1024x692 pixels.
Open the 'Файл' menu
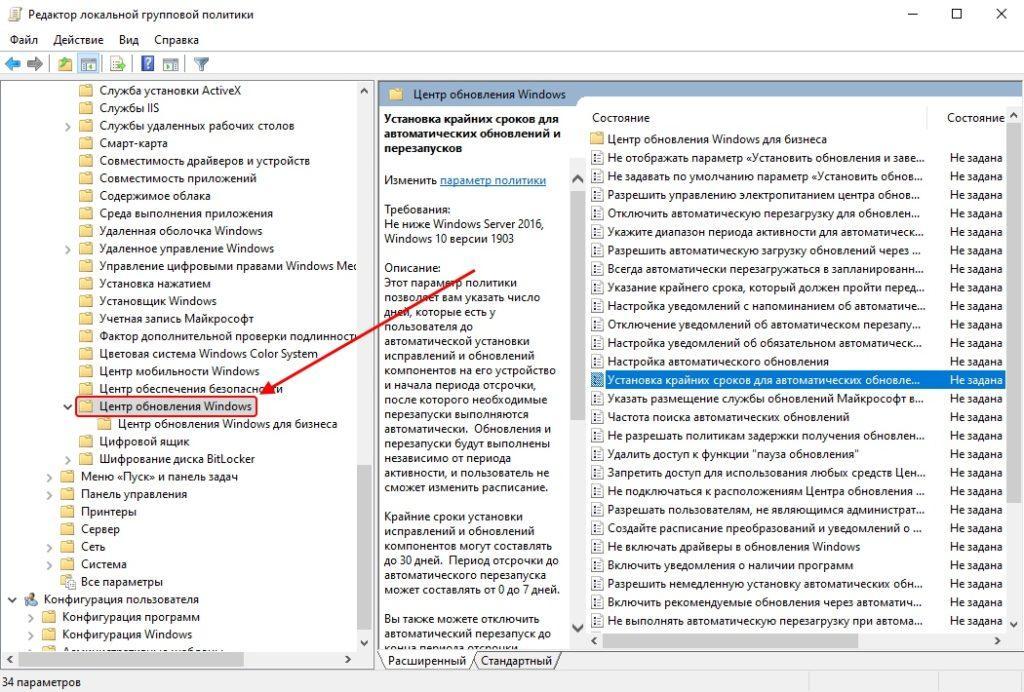pyautogui.click(x=24, y=40)
